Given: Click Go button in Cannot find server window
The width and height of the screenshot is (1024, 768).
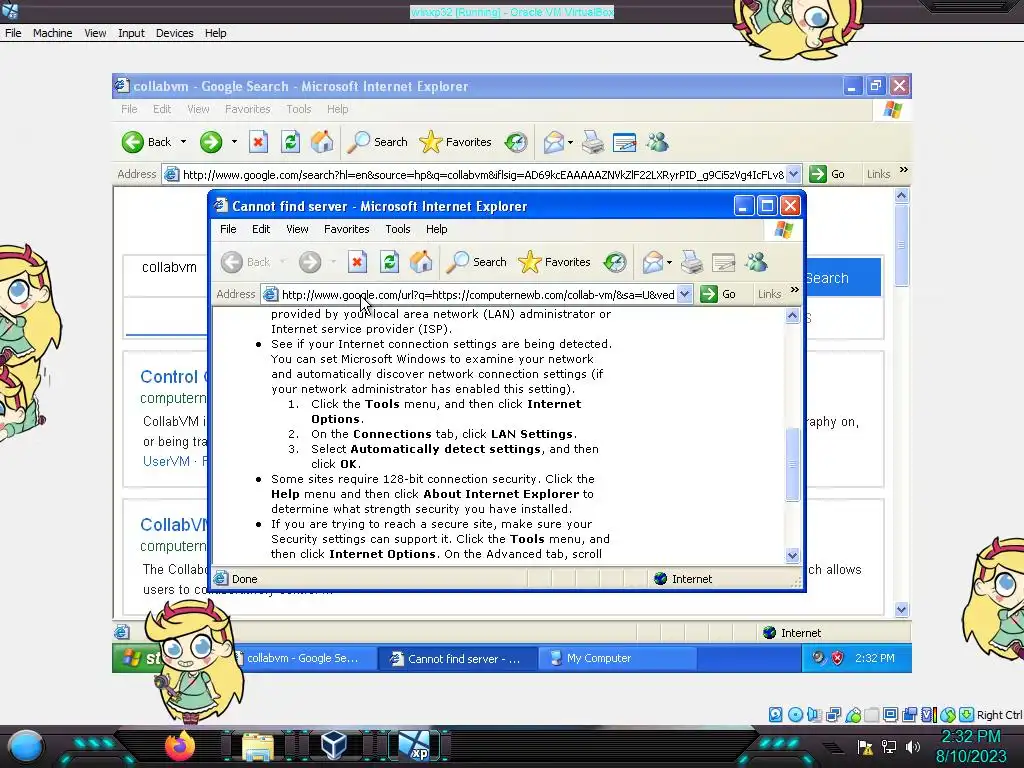Looking at the screenshot, I should pos(718,295).
